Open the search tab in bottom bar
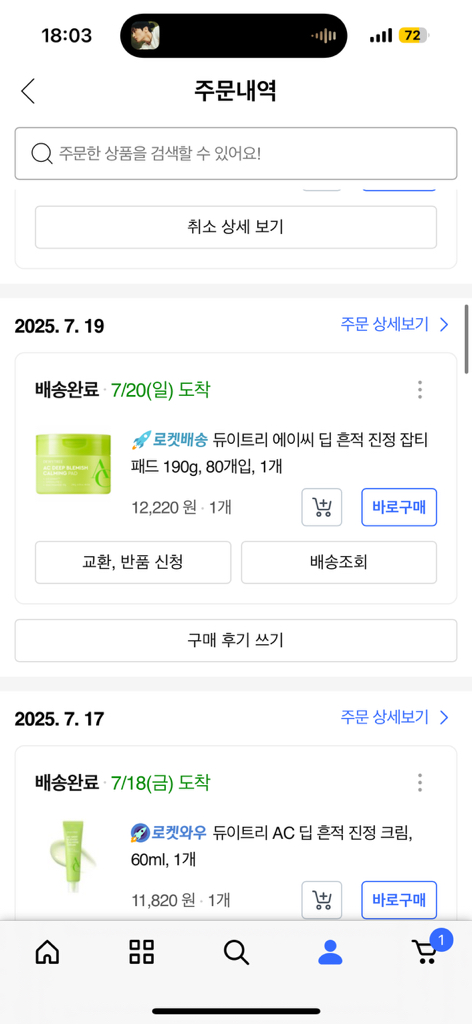This screenshot has height=1024, width=472. tap(236, 952)
